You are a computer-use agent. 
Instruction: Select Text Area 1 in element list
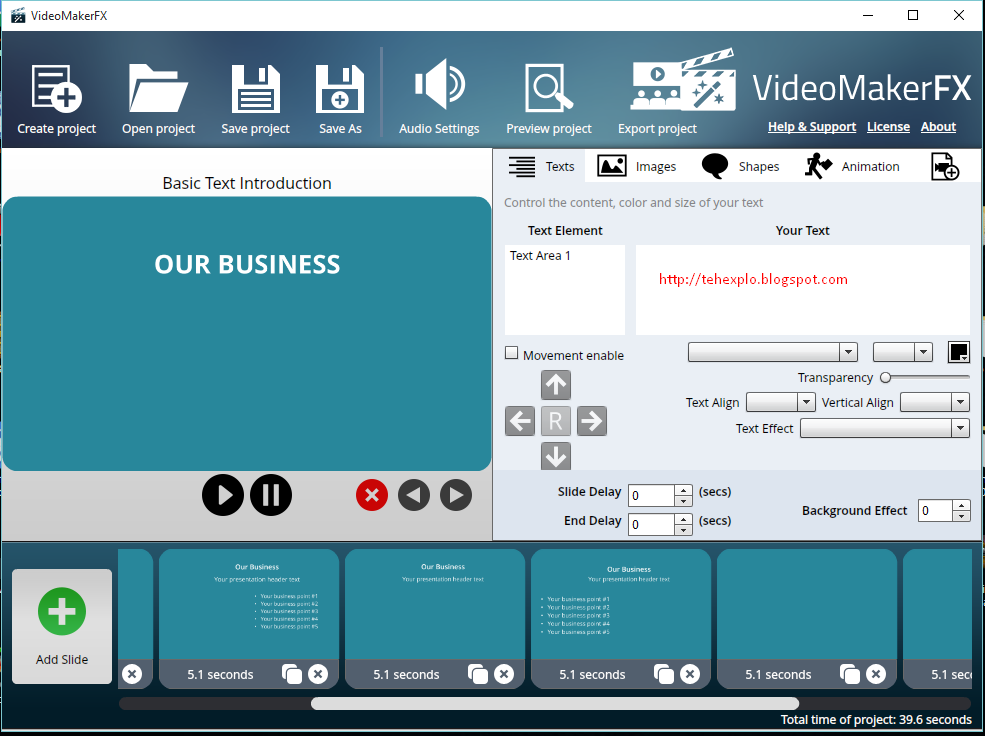click(x=540, y=256)
